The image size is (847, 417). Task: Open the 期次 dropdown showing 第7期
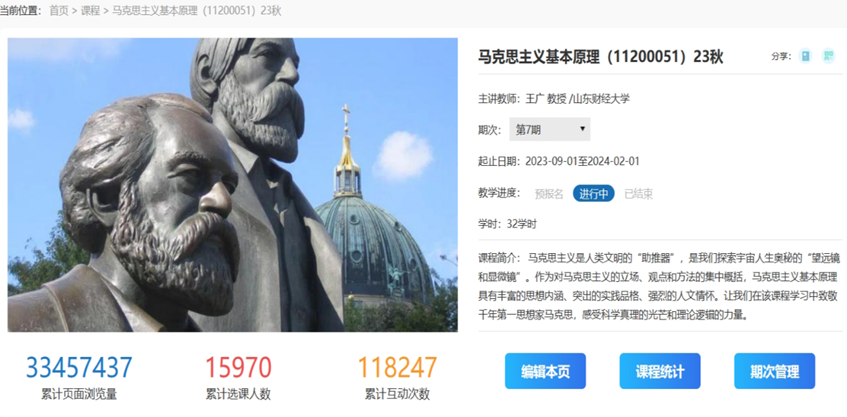coord(549,130)
